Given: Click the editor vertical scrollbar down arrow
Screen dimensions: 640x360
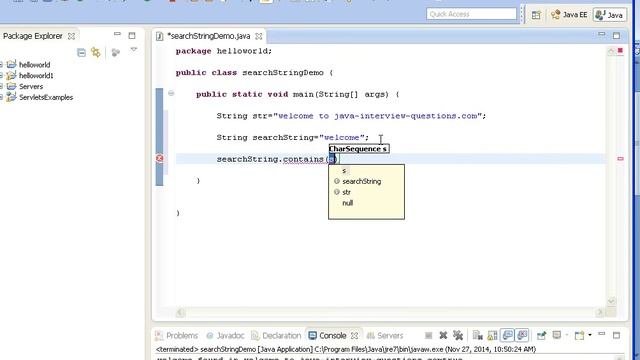Looking at the screenshot, I should tap(611, 301).
